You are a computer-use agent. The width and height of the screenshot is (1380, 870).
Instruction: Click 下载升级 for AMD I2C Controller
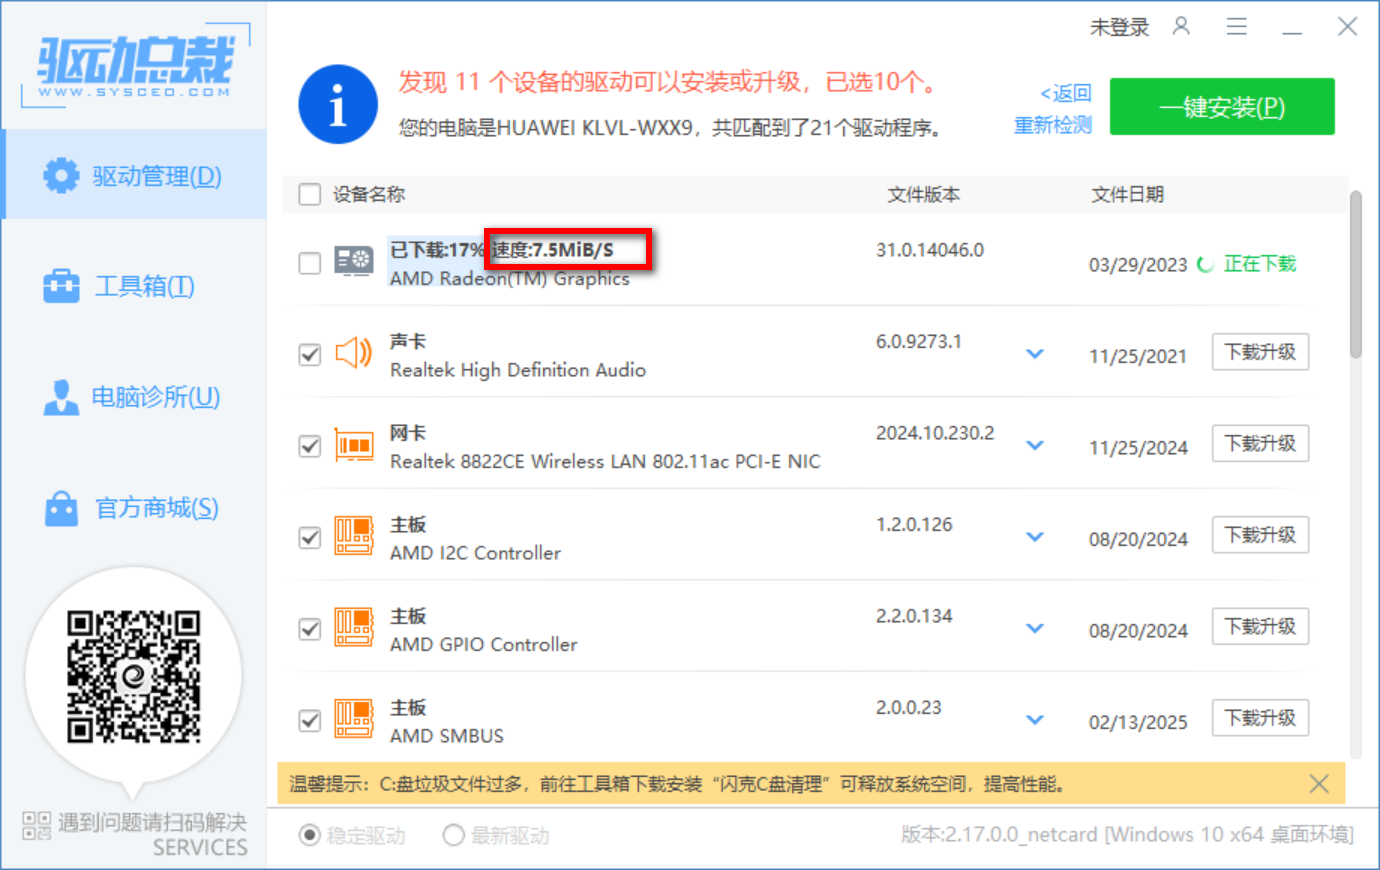pos(1260,535)
